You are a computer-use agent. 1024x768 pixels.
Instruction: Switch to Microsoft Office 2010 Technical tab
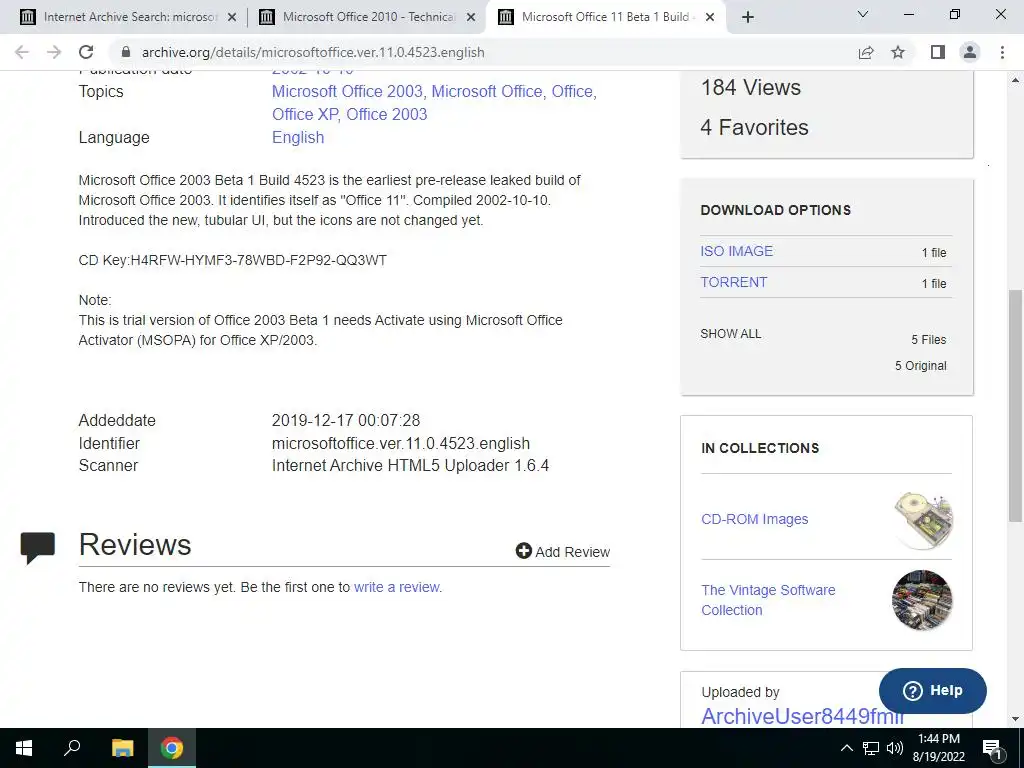click(x=368, y=17)
